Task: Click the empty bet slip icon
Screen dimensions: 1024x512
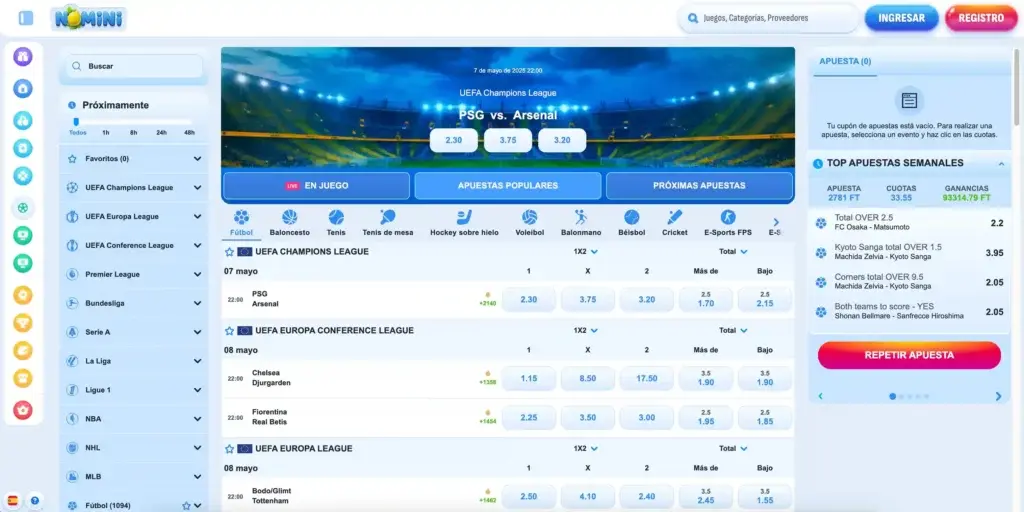Action: (x=909, y=101)
